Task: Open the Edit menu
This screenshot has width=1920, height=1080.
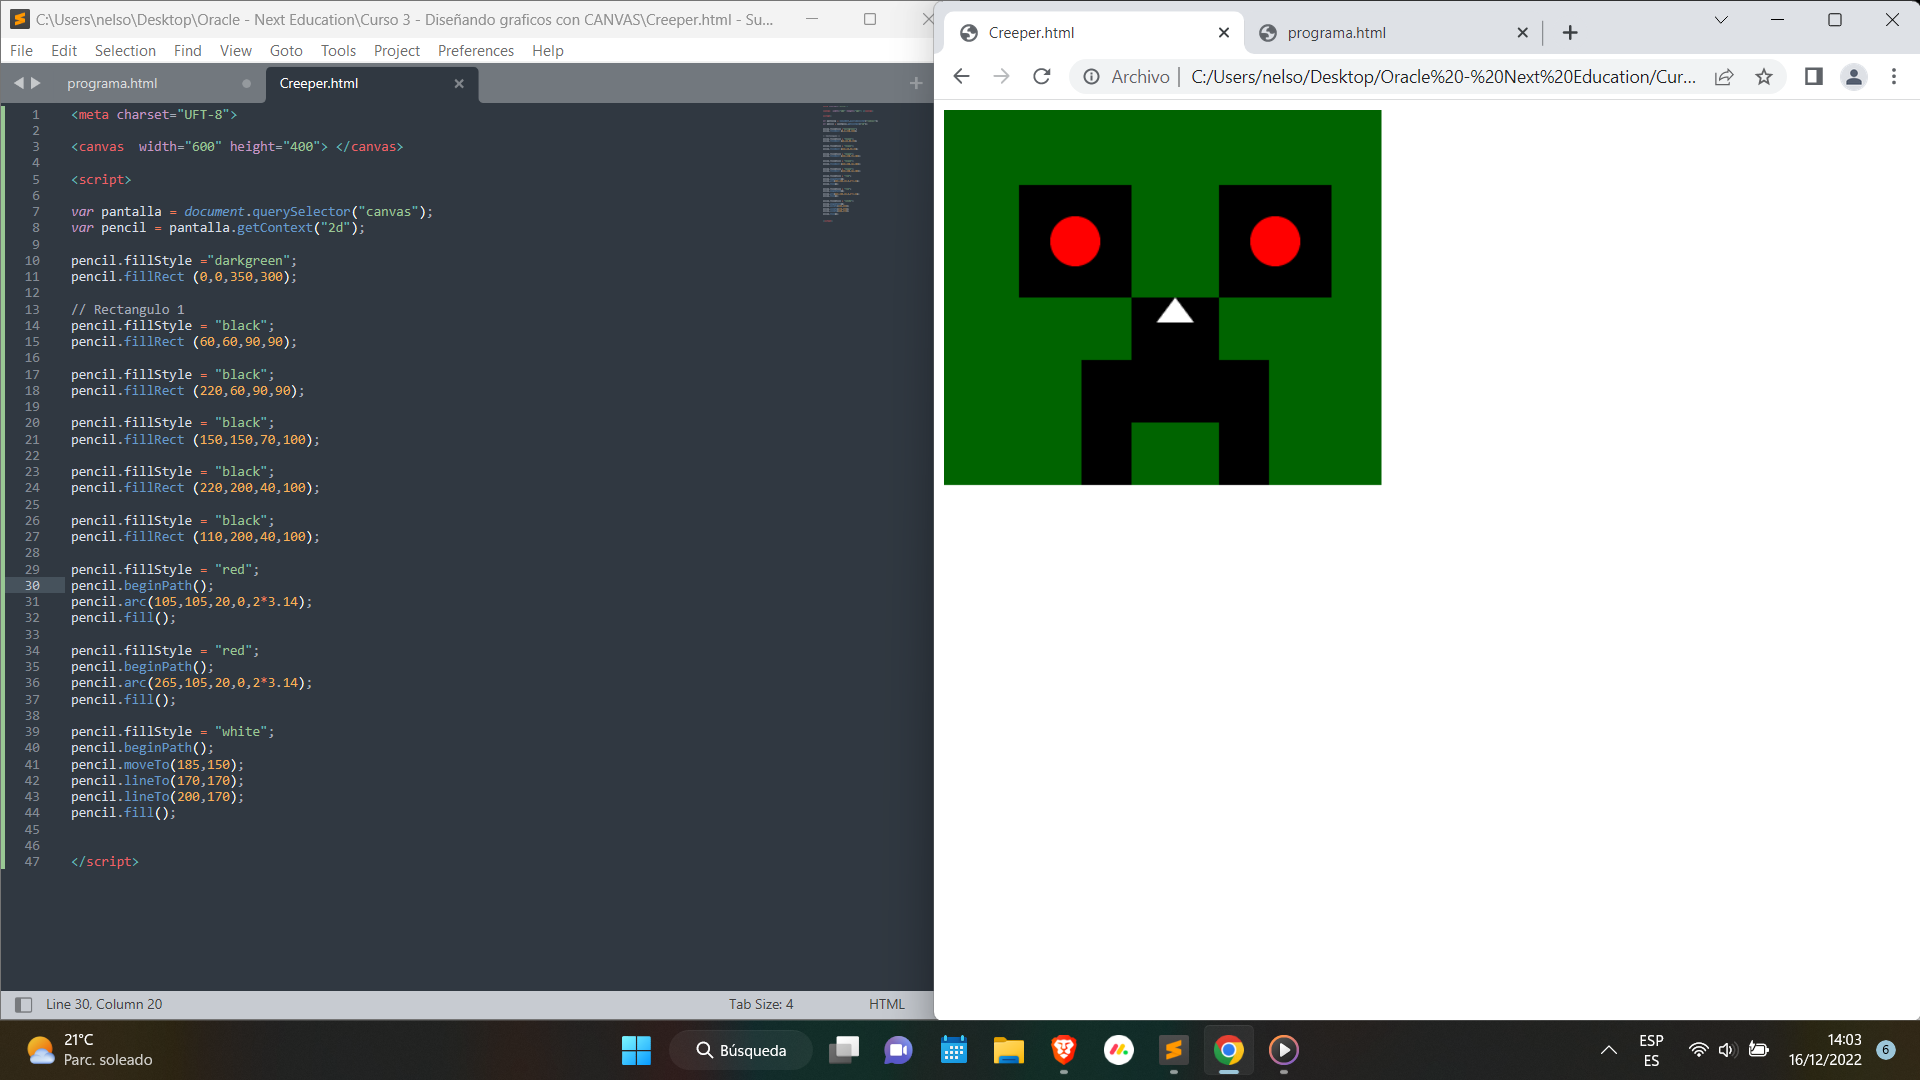Action: click(64, 51)
